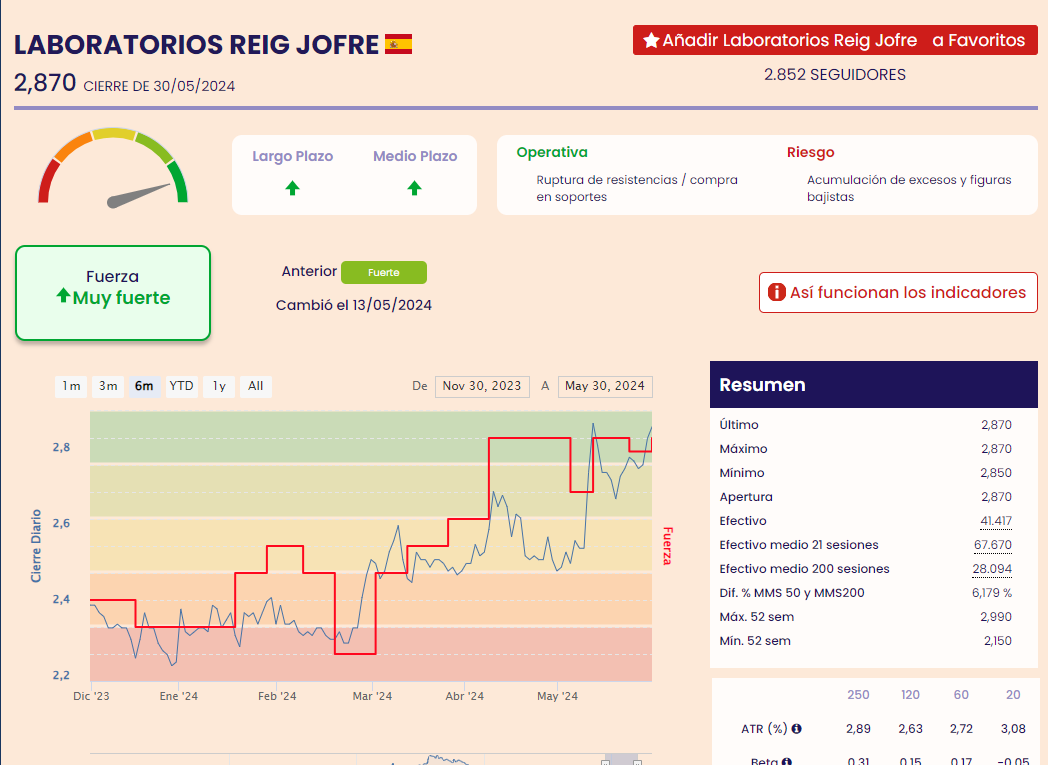The width and height of the screenshot is (1048, 765).
Task: Click the Riesgo heading
Action: [x=811, y=152]
